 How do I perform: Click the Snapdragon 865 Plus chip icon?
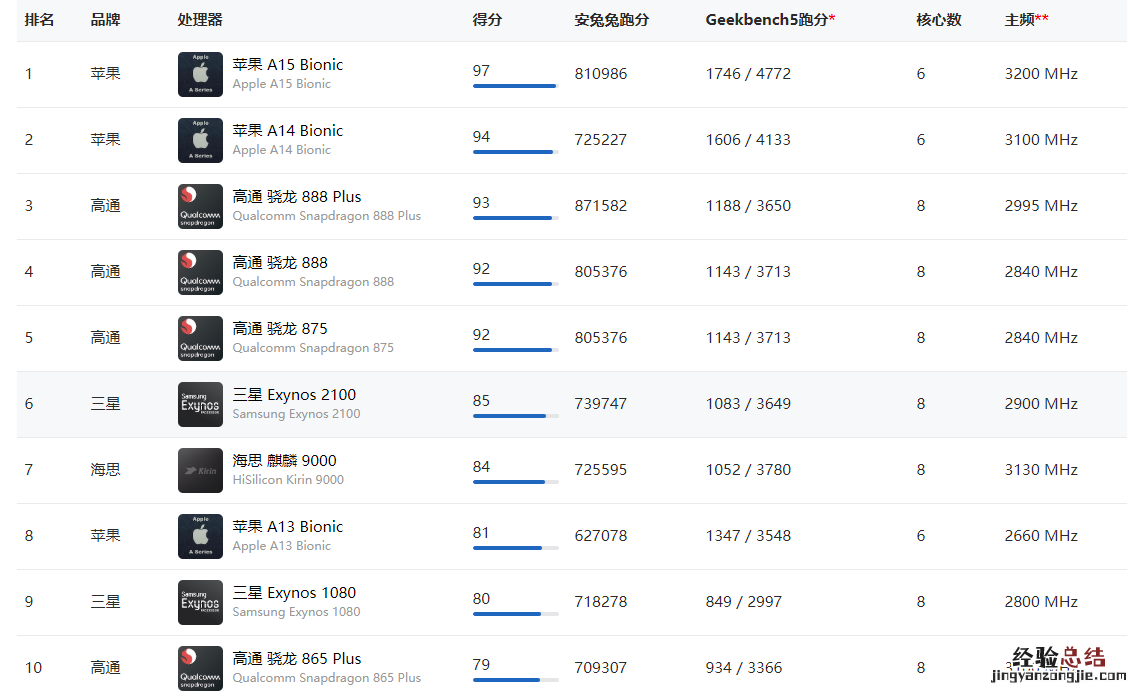tap(200, 668)
